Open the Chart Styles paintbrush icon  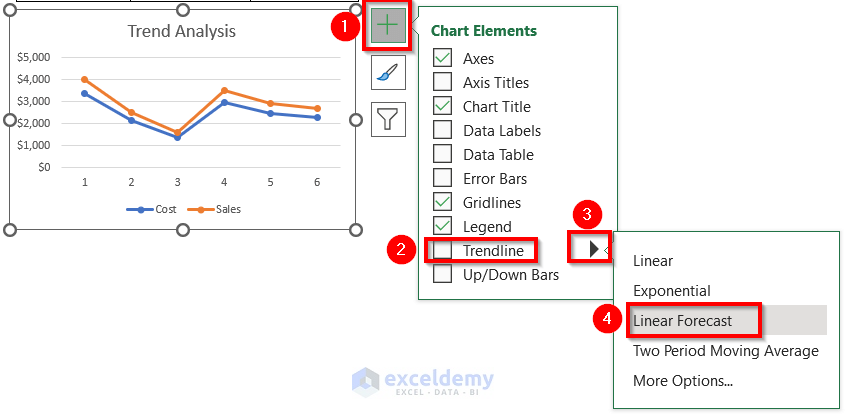pyautogui.click(x=386, y=72)
